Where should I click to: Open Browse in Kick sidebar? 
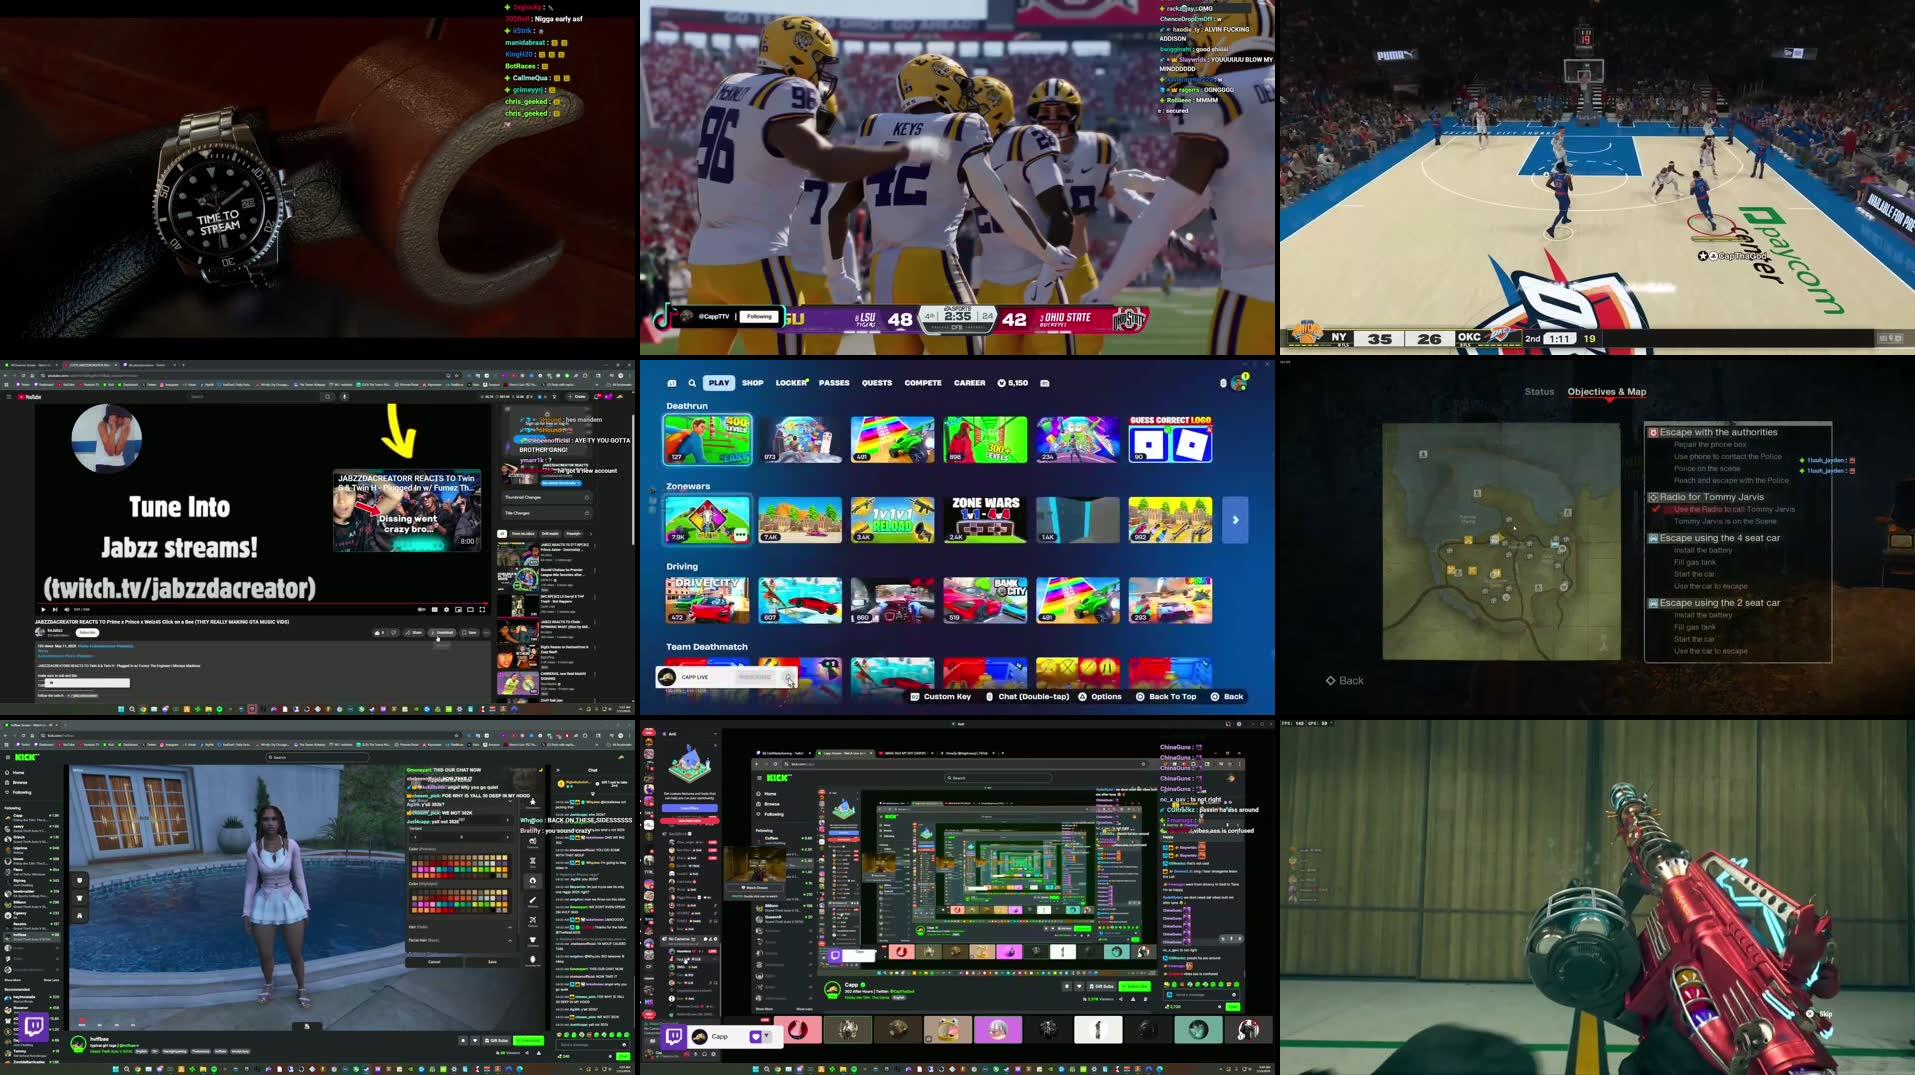pos(16,782)
